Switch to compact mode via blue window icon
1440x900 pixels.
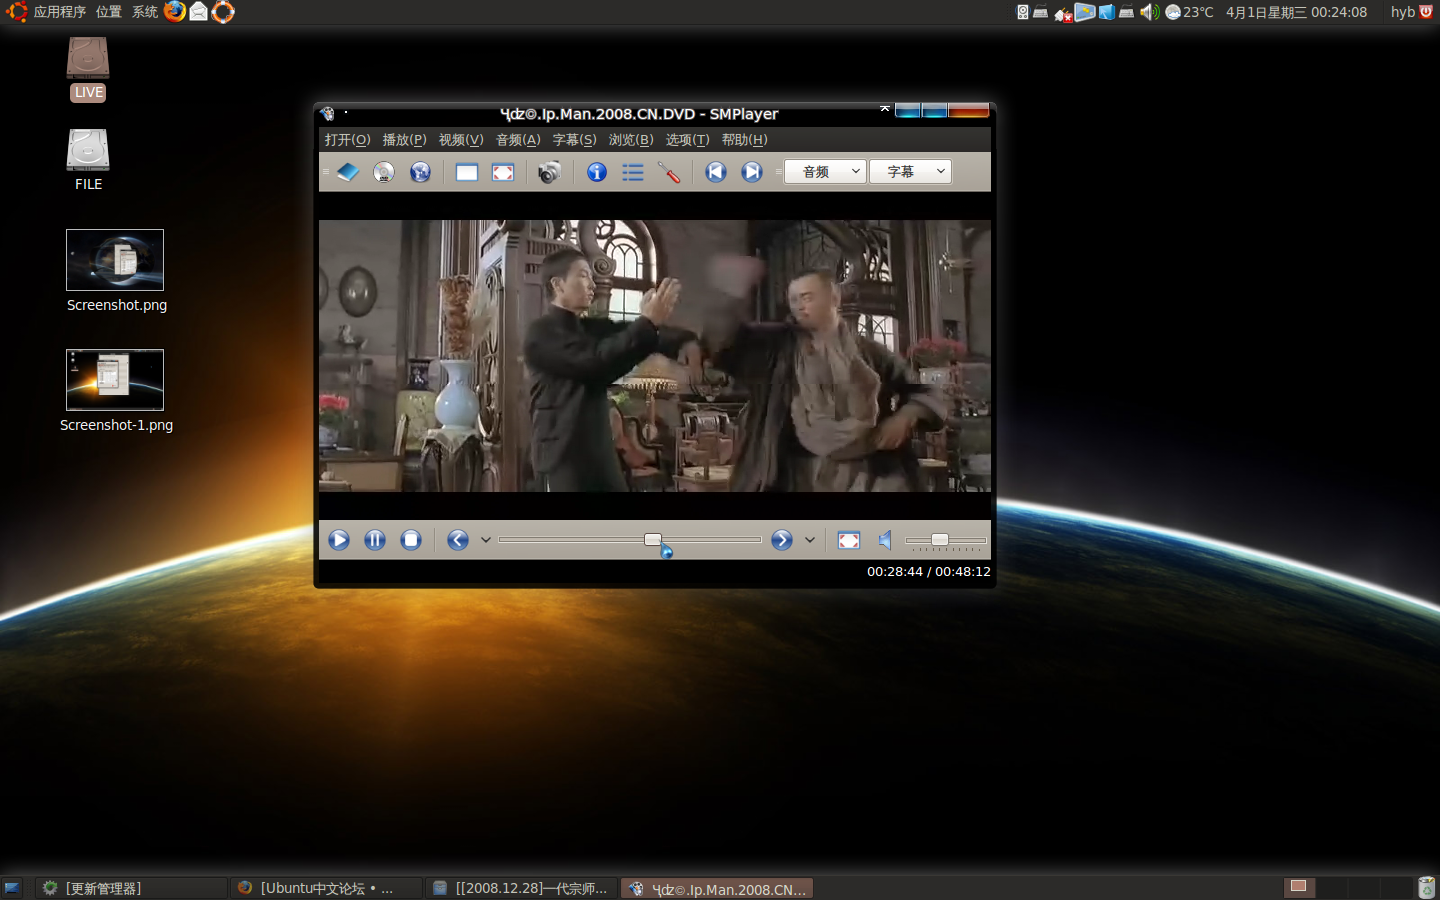tap(466, 172)
